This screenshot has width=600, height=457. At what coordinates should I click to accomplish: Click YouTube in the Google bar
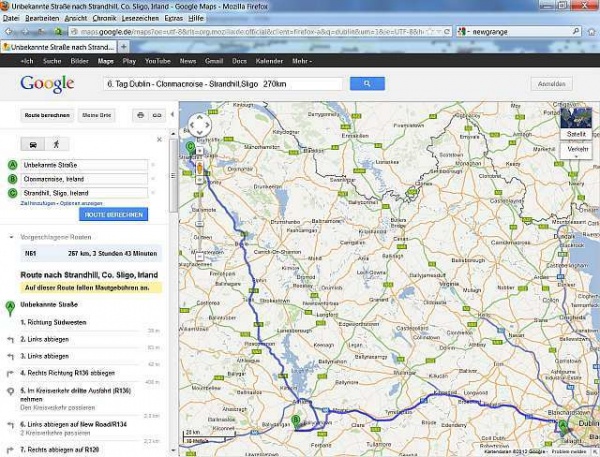[158, 61]
